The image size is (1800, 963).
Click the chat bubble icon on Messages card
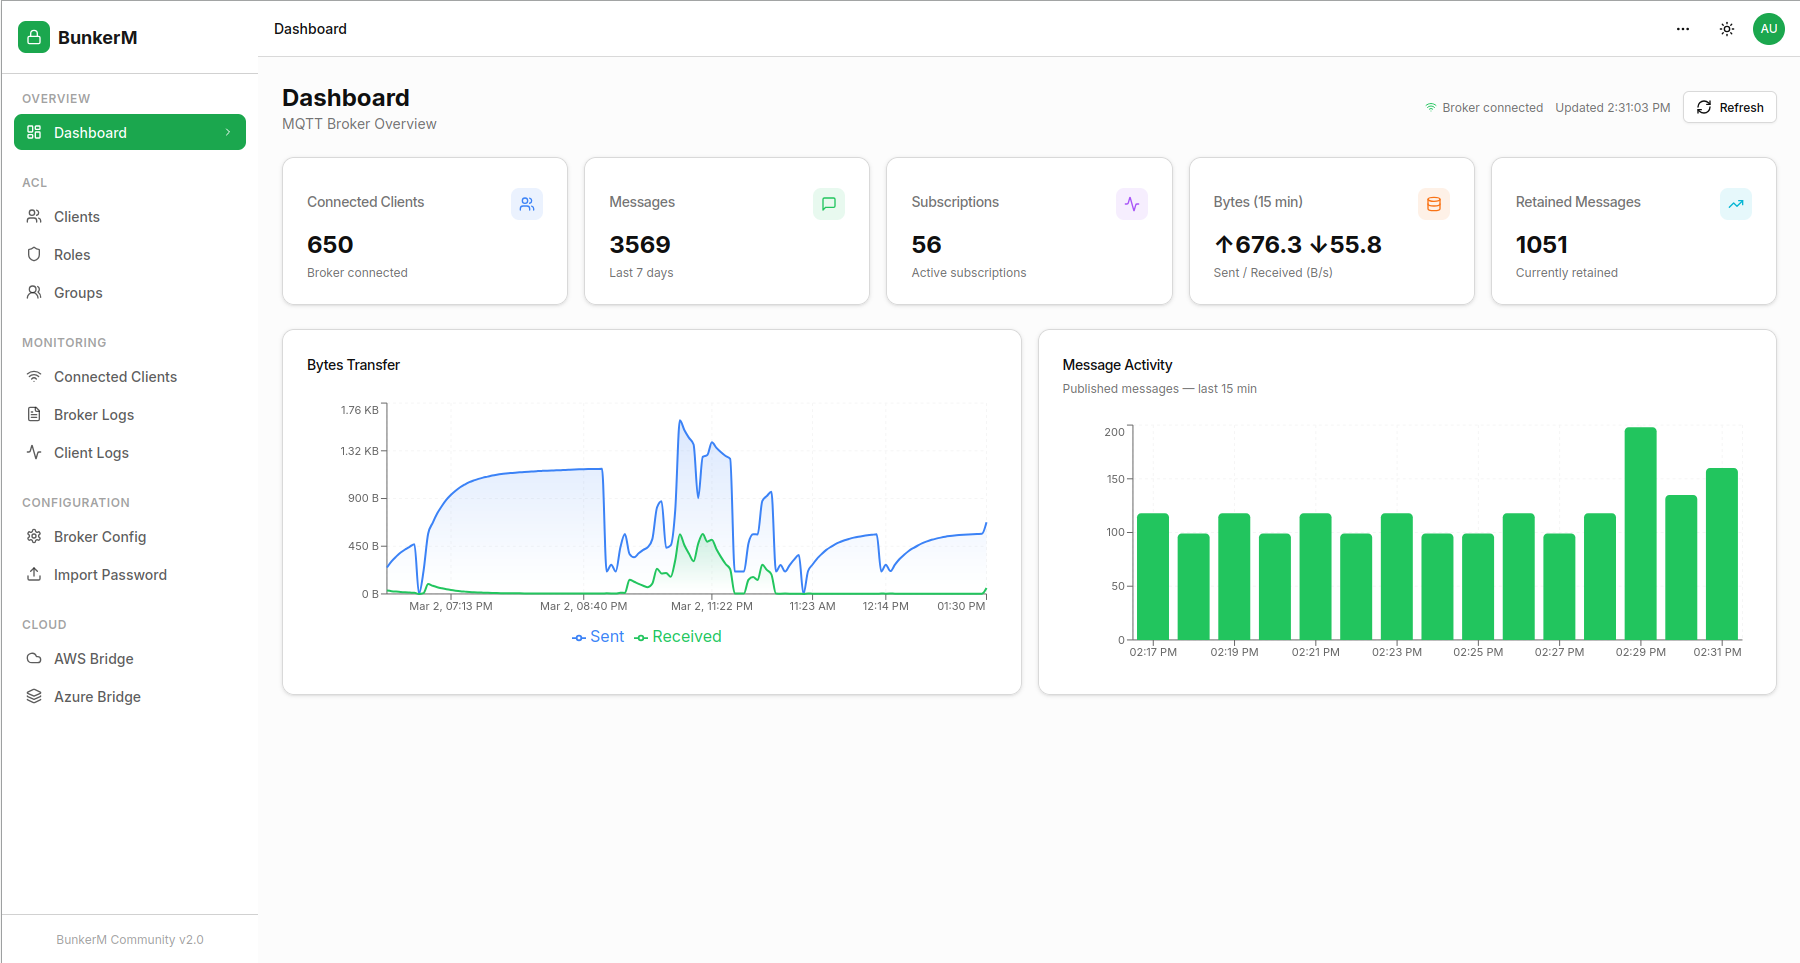click(829, 204)
